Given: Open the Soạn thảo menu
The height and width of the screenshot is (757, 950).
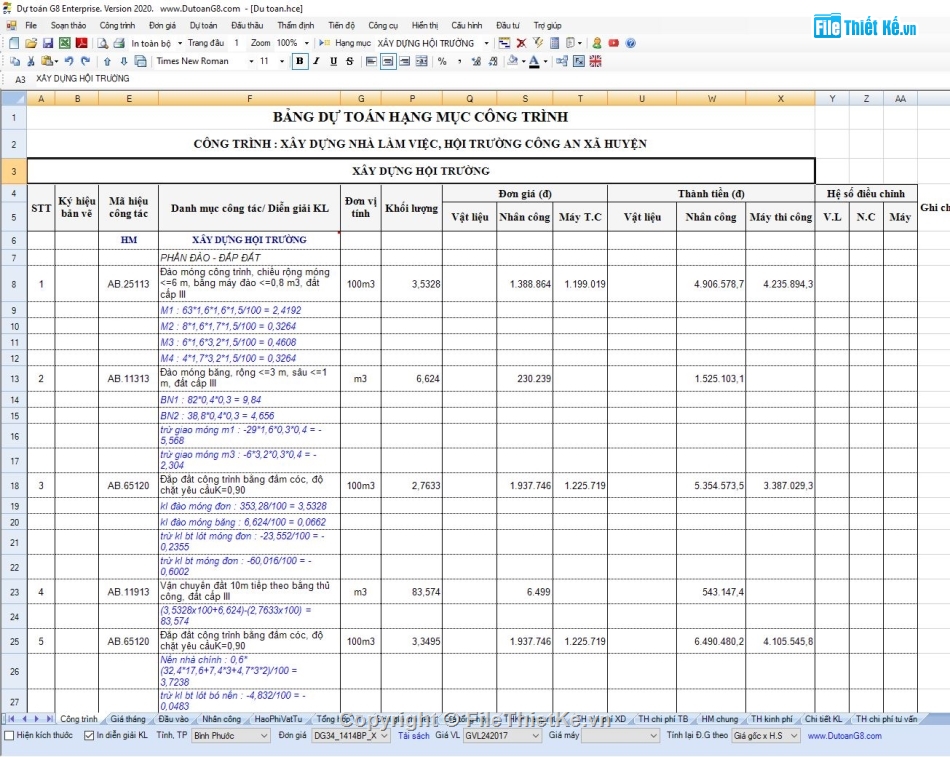Looking at the screenshot, I should click(68, 25).
